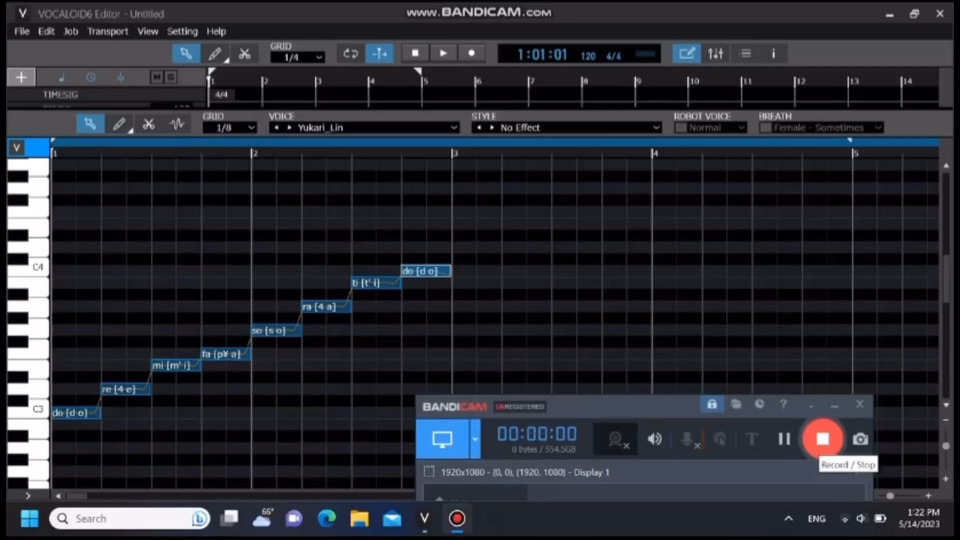Open the Help menu
Image resolution: width=960 pixels, height=540 pixels.
(x=216, y=31)
